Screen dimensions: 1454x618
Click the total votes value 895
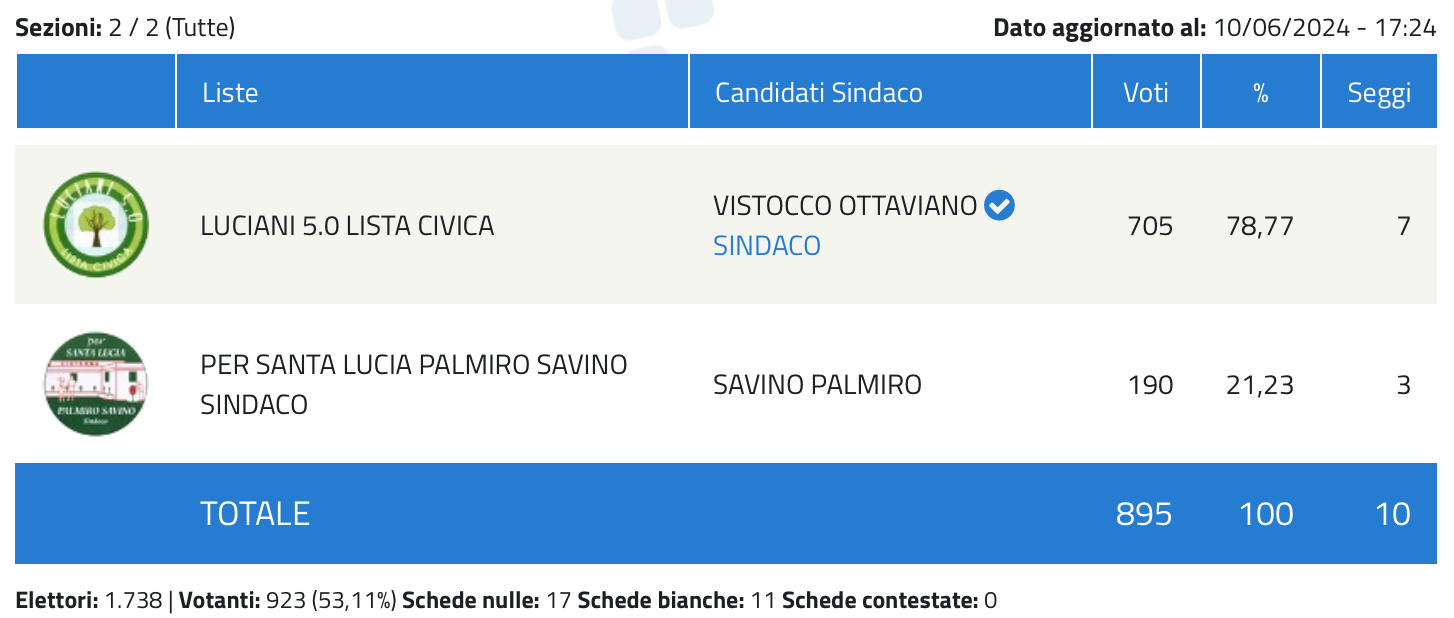pos(1144,514)
